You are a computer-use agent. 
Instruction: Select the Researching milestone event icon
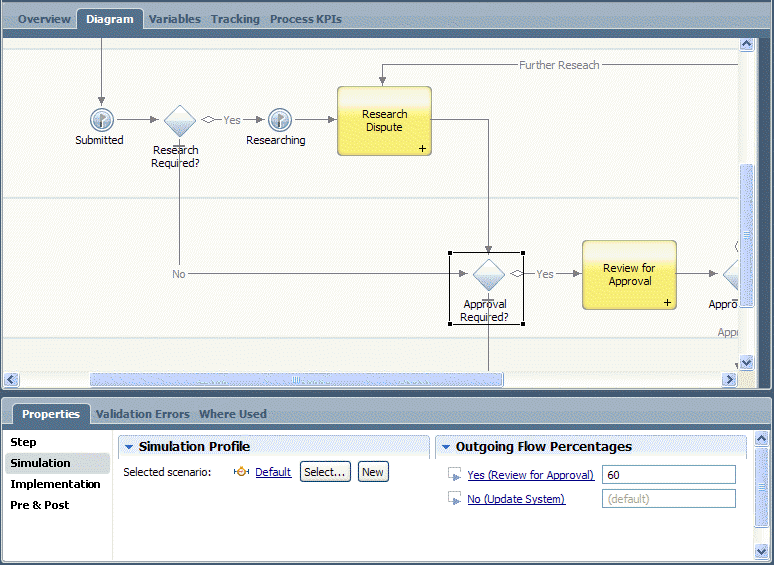[280, 119]
